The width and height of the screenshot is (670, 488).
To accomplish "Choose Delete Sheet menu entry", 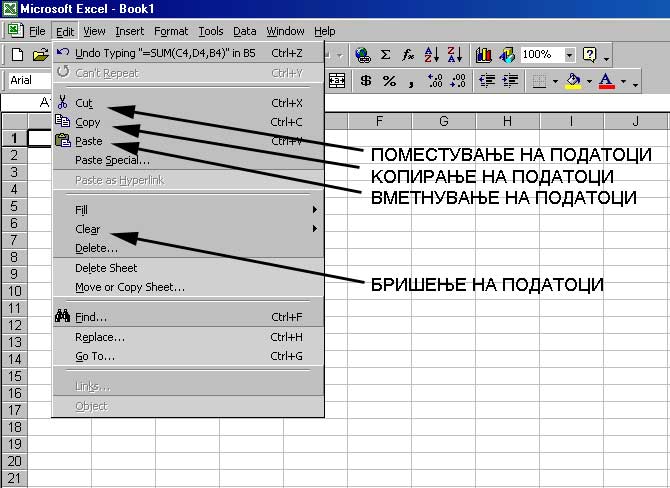I will [x=188, y=268].
